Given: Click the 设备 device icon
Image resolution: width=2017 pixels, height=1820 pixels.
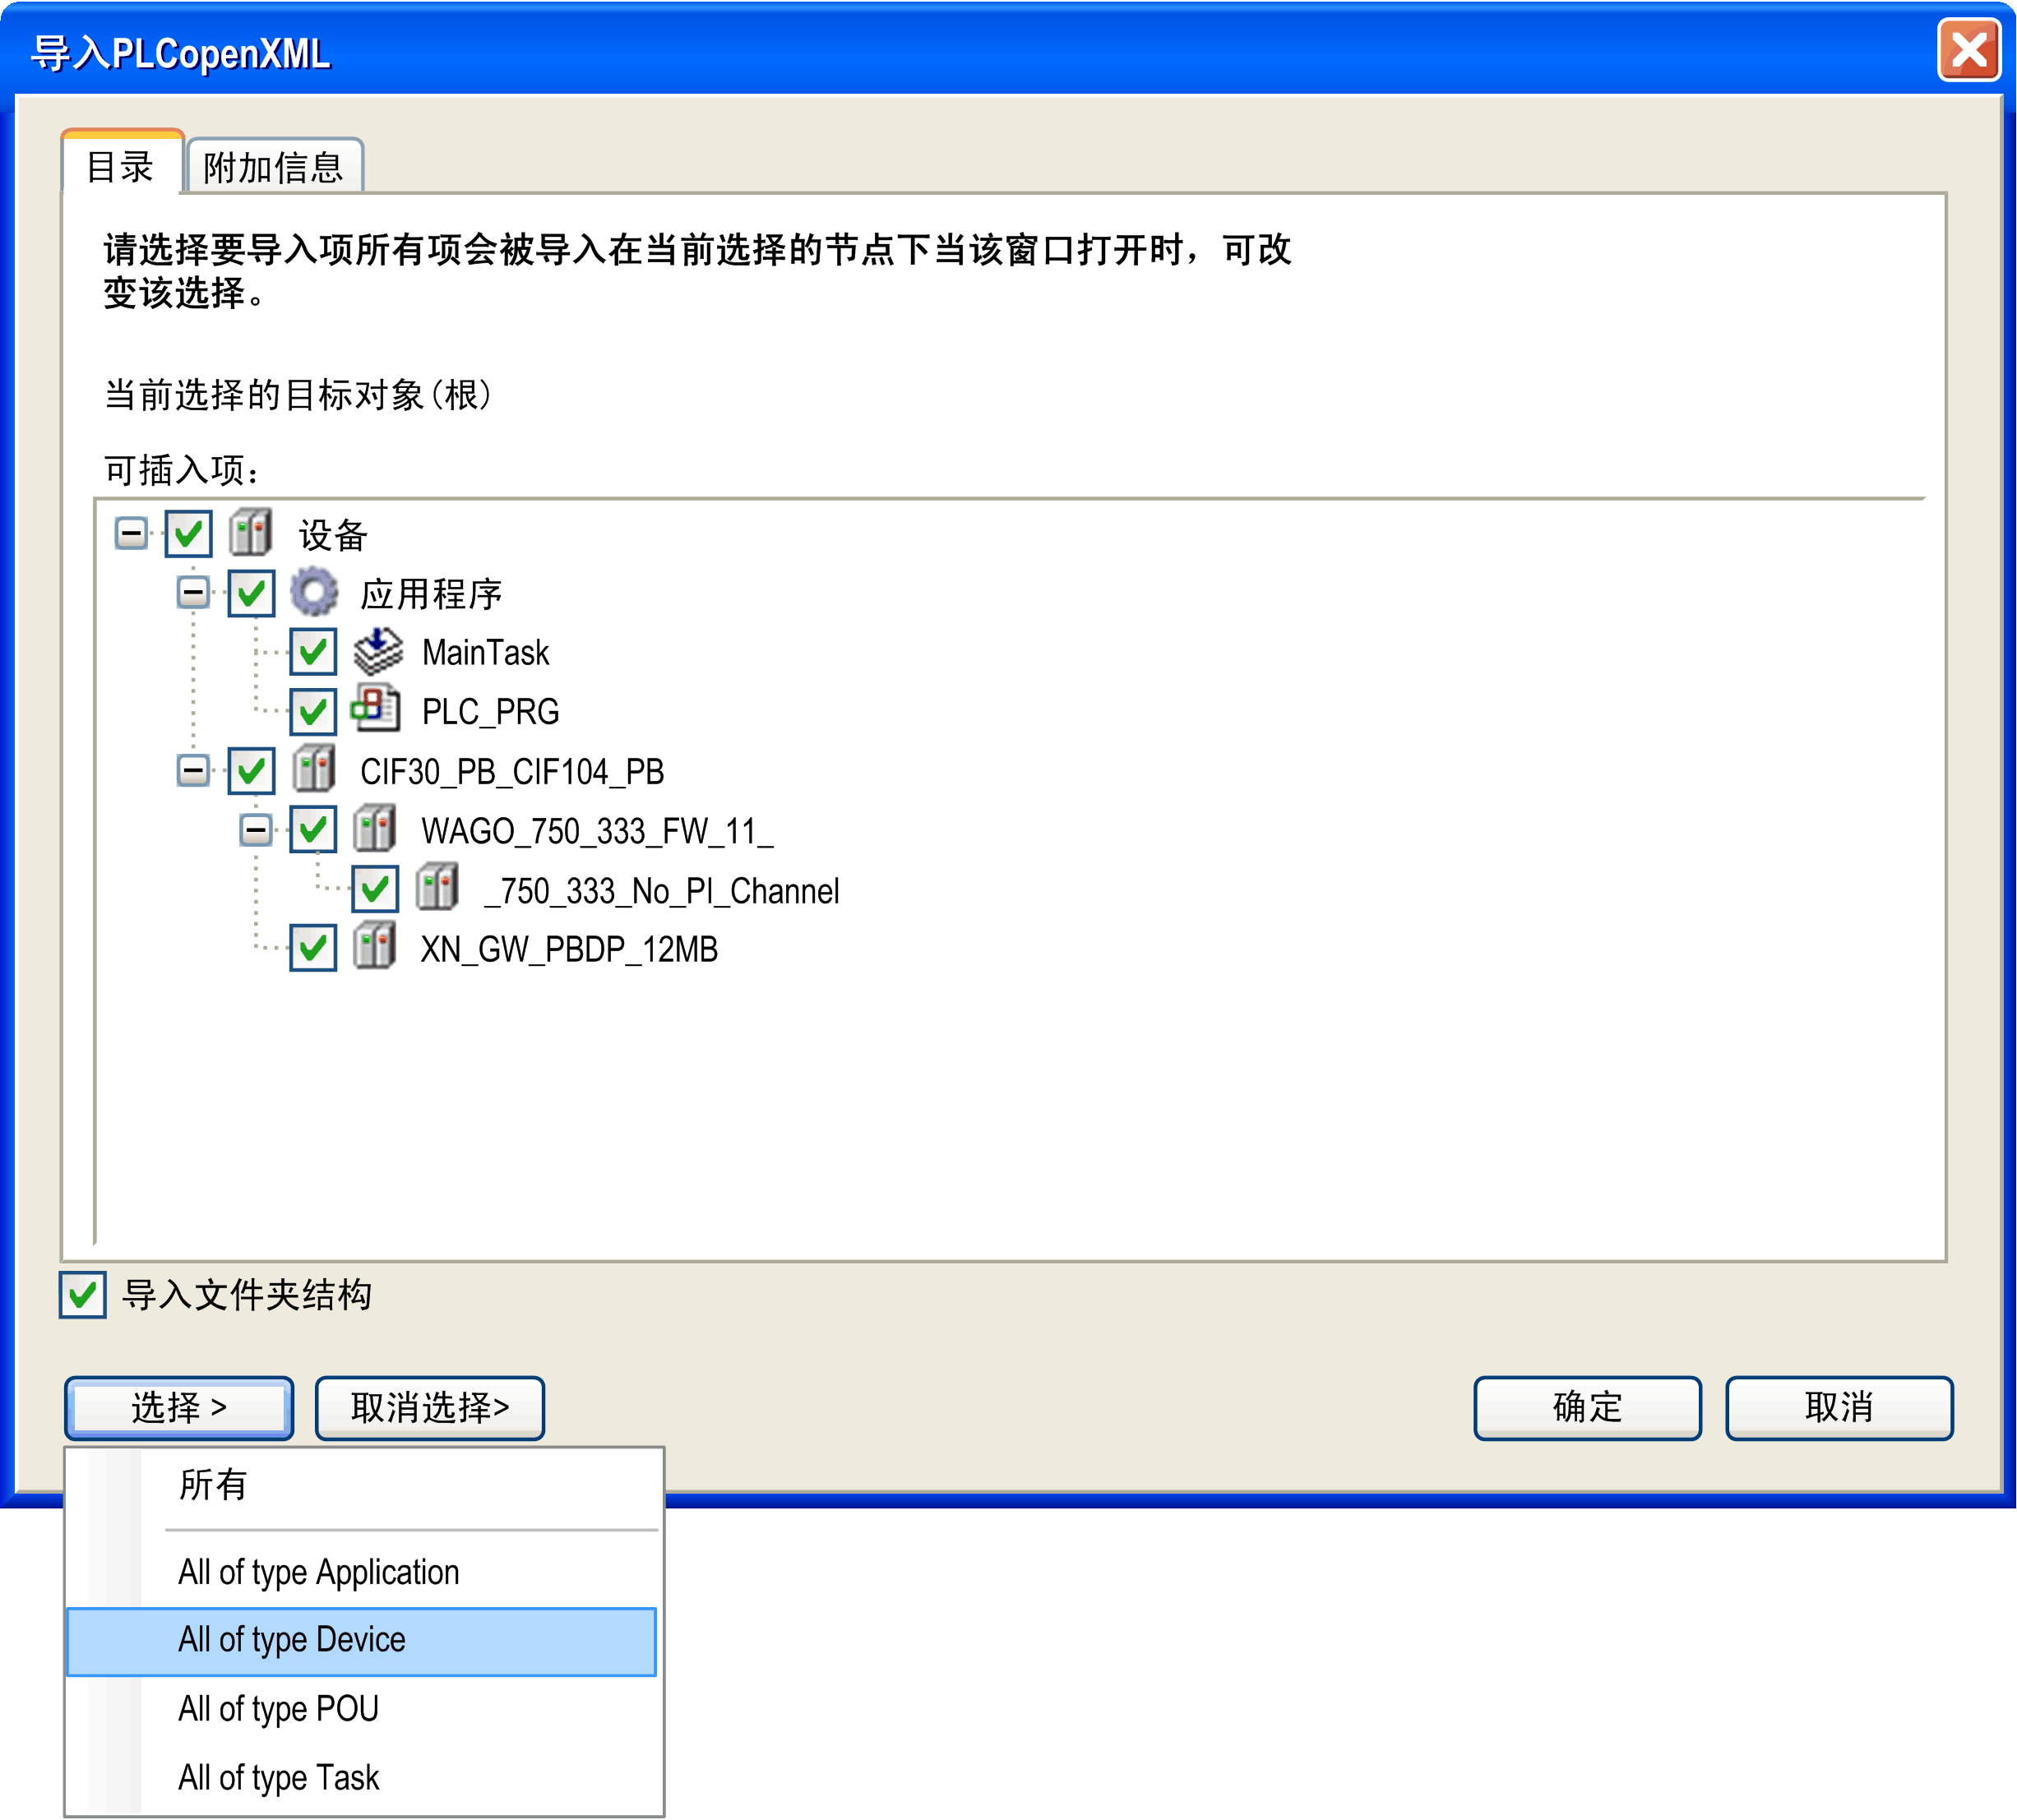Looking at the screenshot, I should coord(251,532).
